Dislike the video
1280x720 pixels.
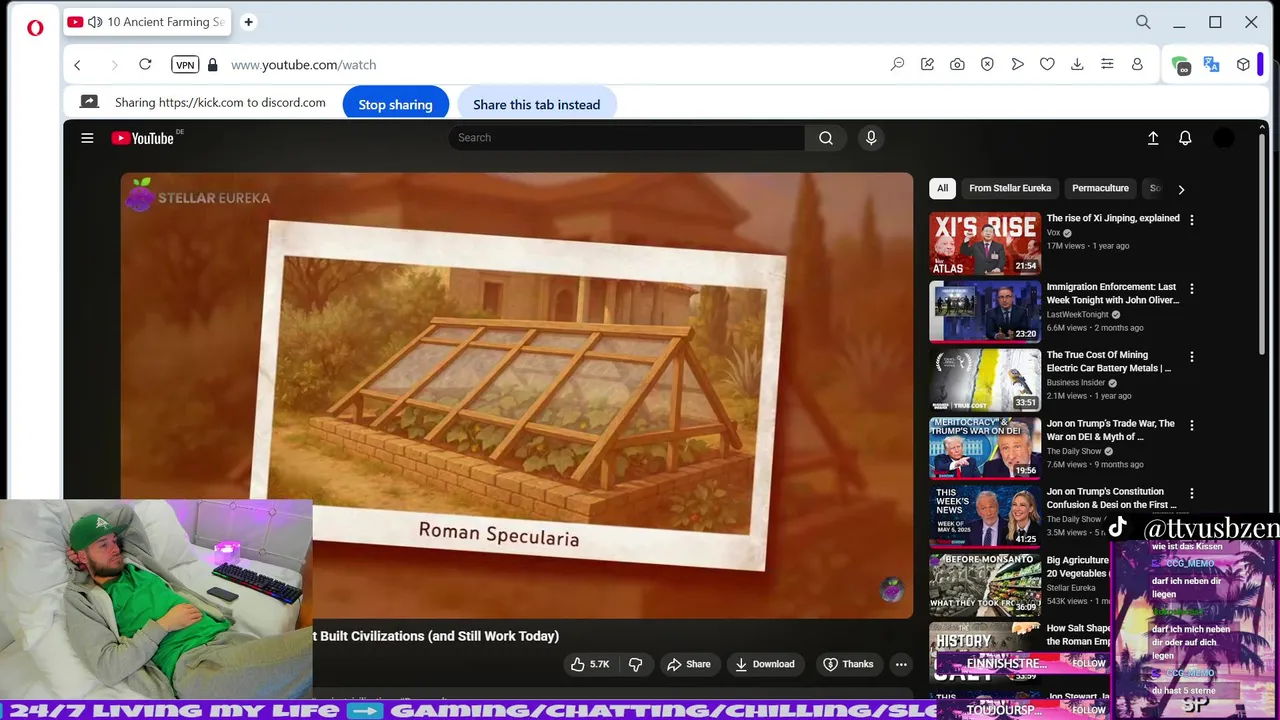(635, 664)
